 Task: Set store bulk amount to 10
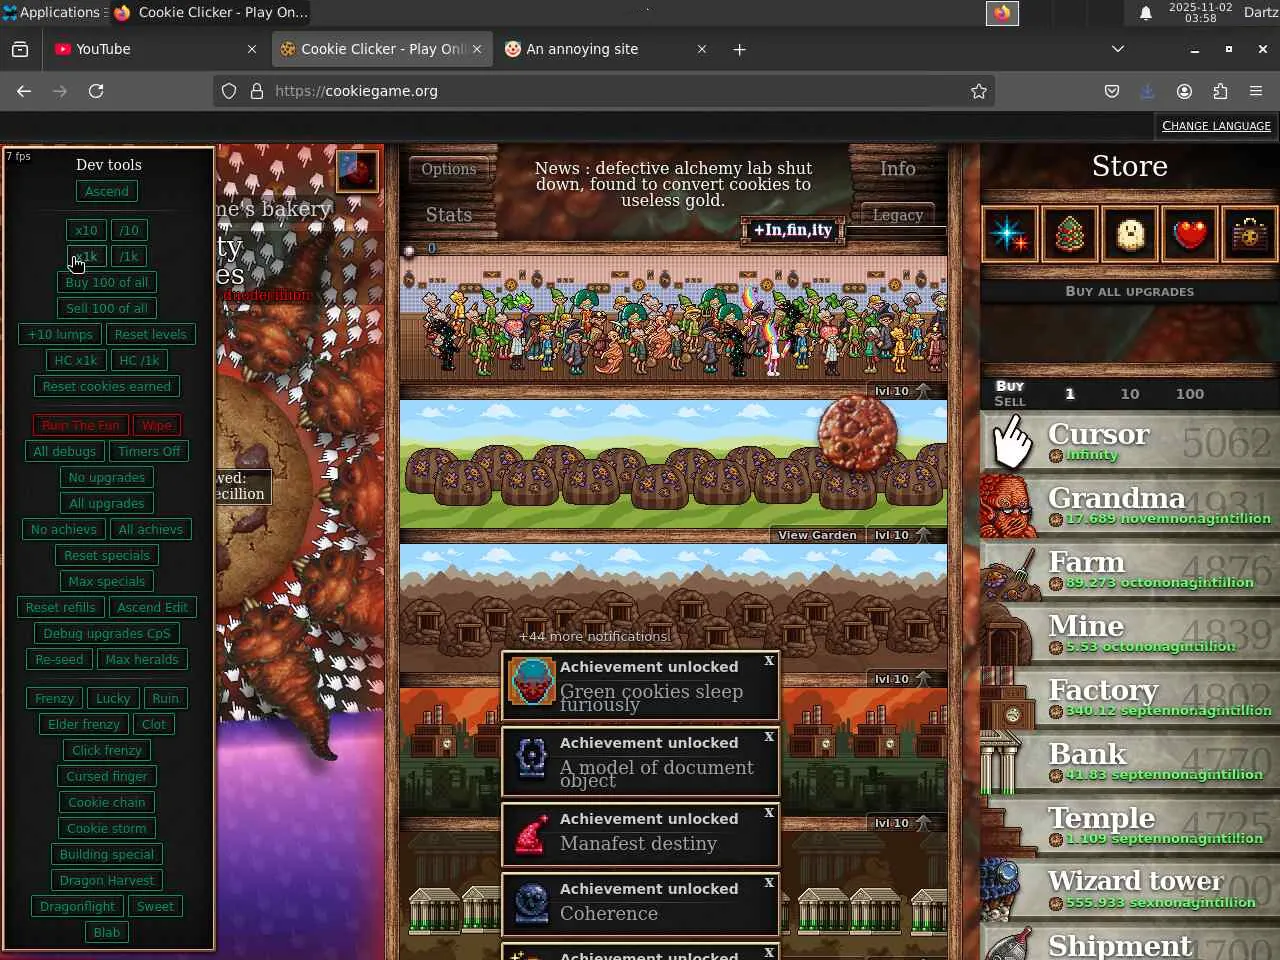(x=1130, y=394)
